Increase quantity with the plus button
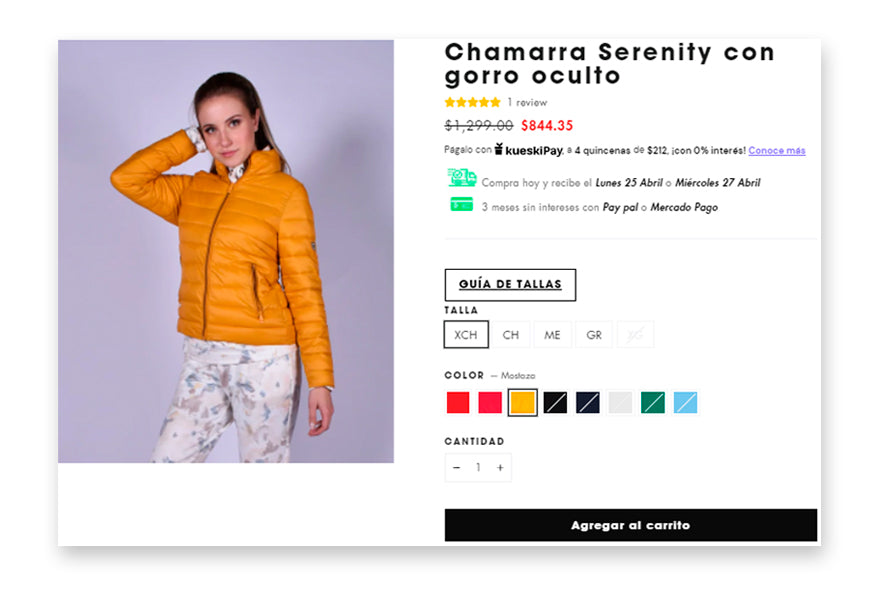The width and height of the screenshot is (885, 589). pyautogui.click(x=500, y=468)
